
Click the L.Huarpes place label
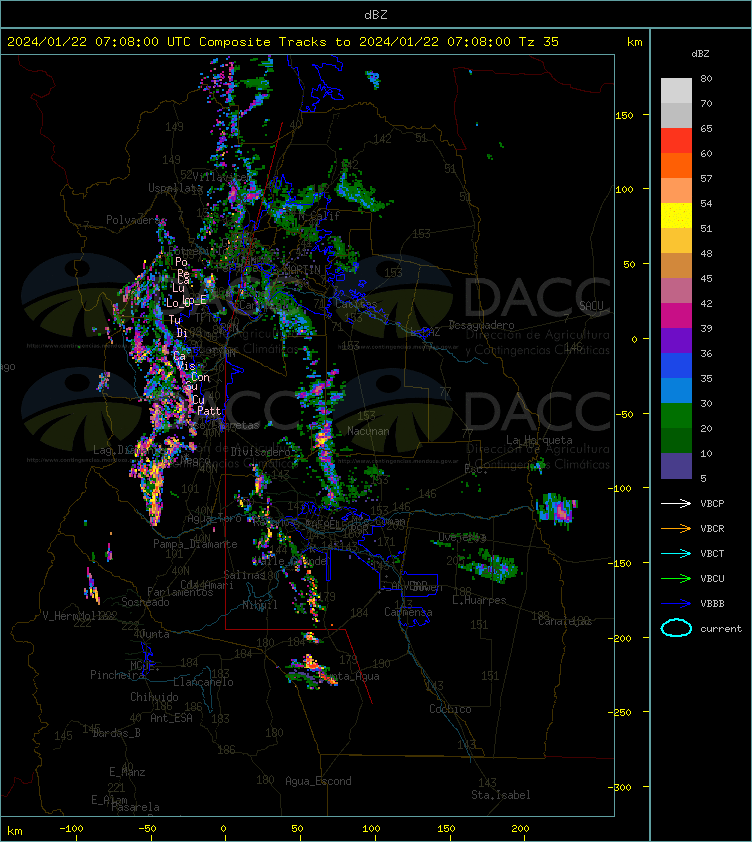click(x=479, y=600)
